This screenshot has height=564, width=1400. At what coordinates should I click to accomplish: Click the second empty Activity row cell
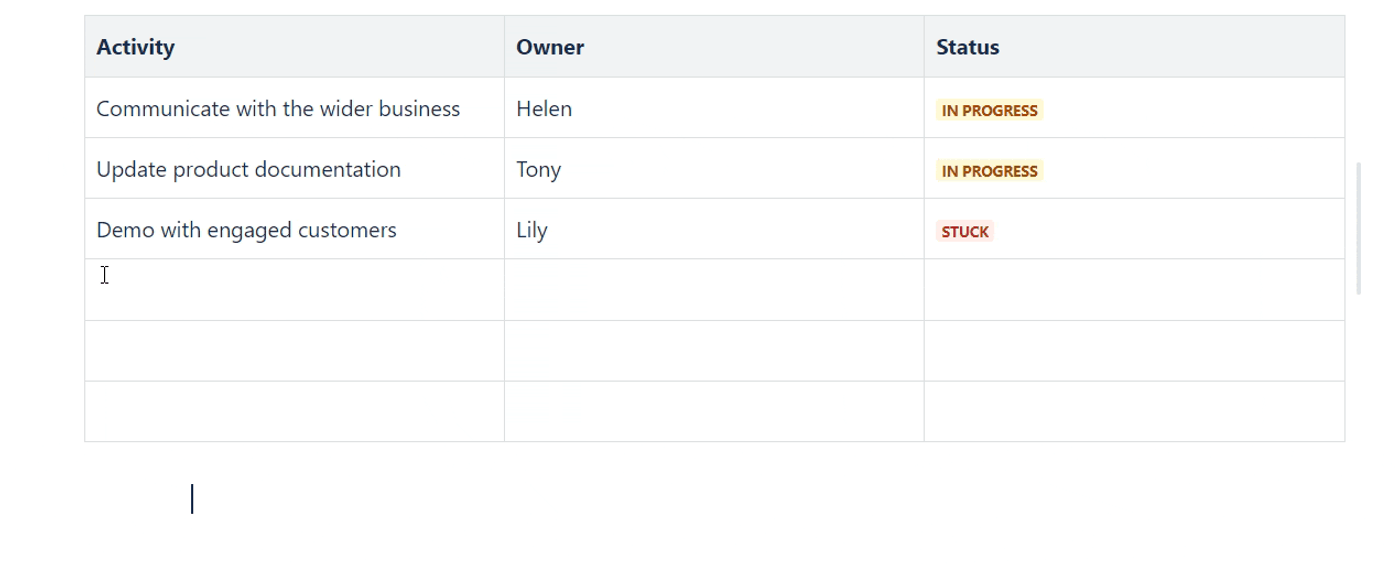[x=294, y=351]
